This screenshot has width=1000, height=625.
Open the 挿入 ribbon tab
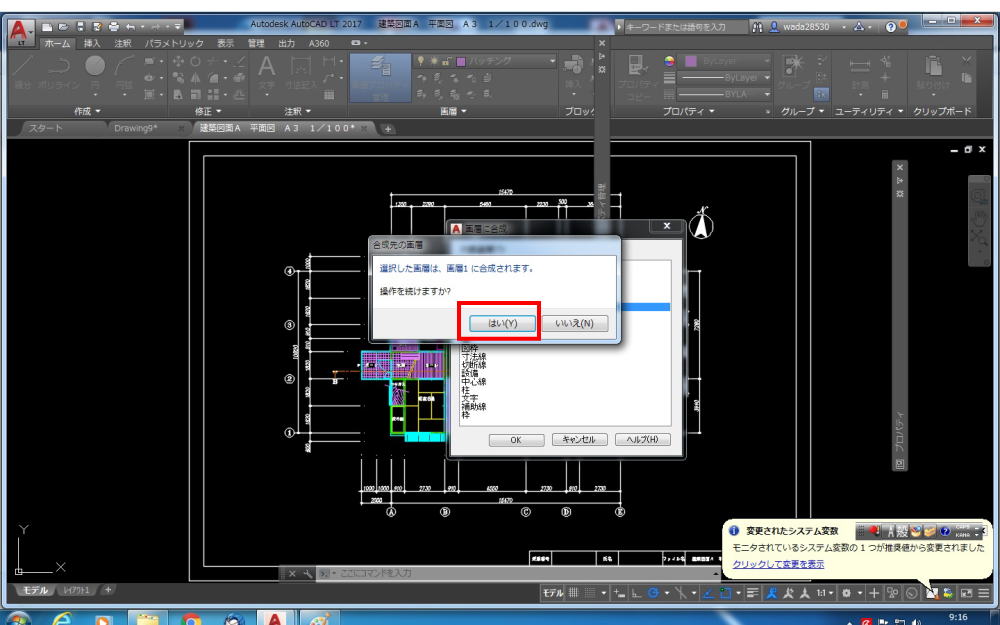(x=92, y=43)
